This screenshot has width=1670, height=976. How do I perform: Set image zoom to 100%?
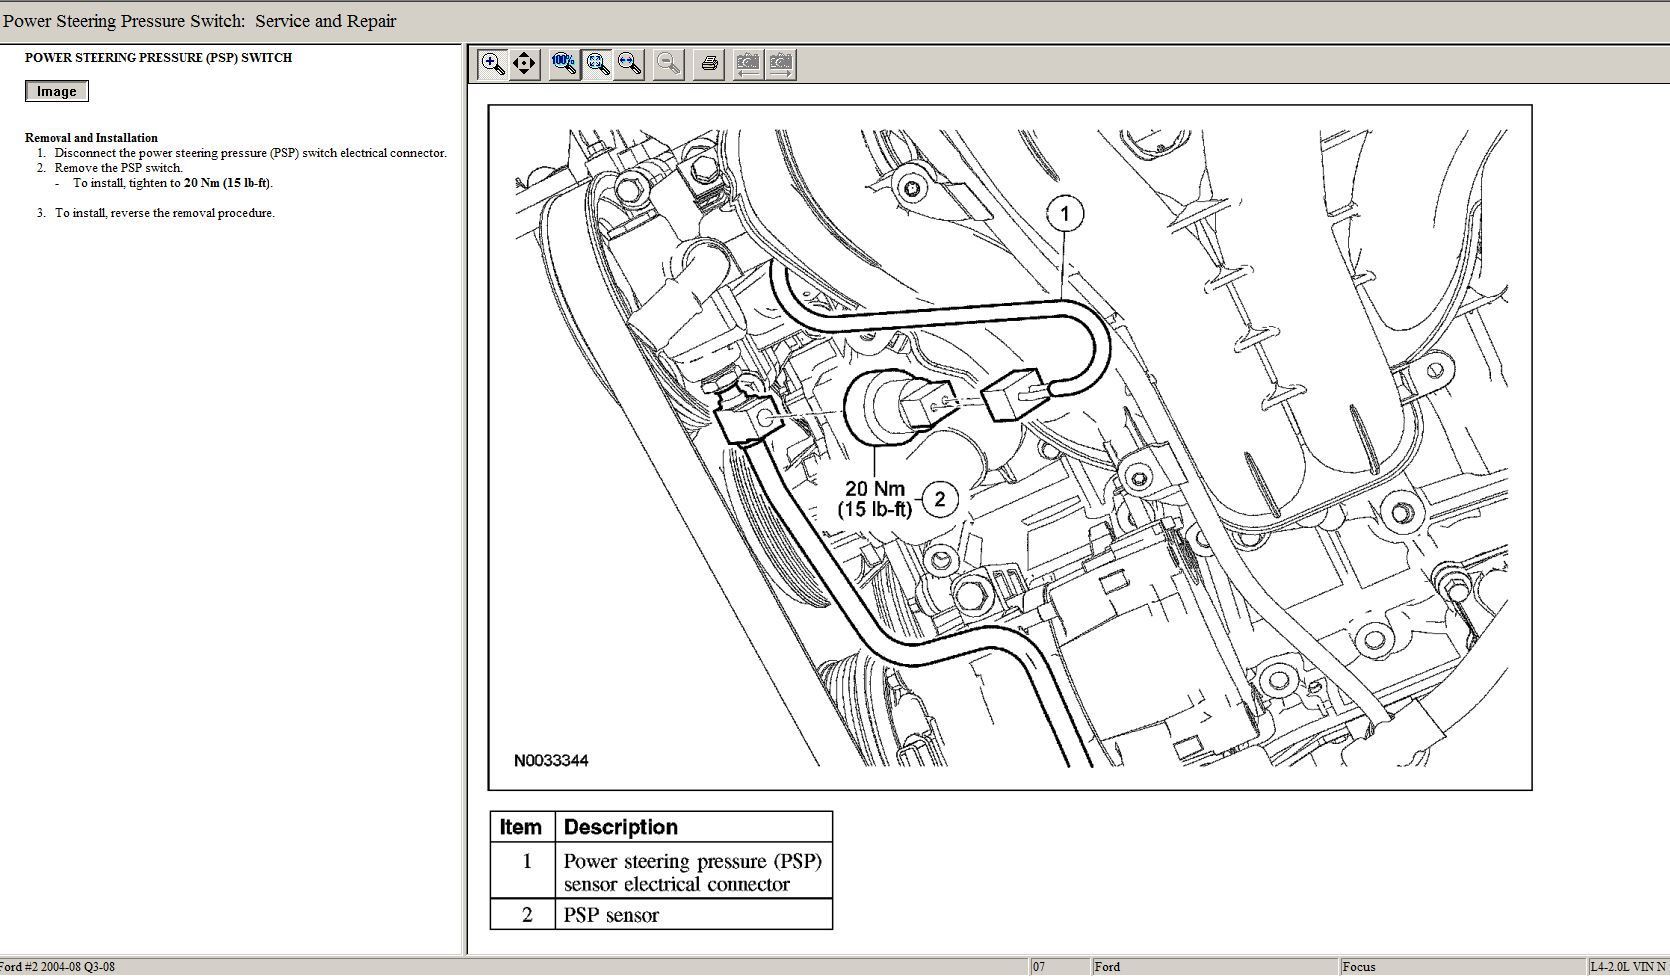564,65
